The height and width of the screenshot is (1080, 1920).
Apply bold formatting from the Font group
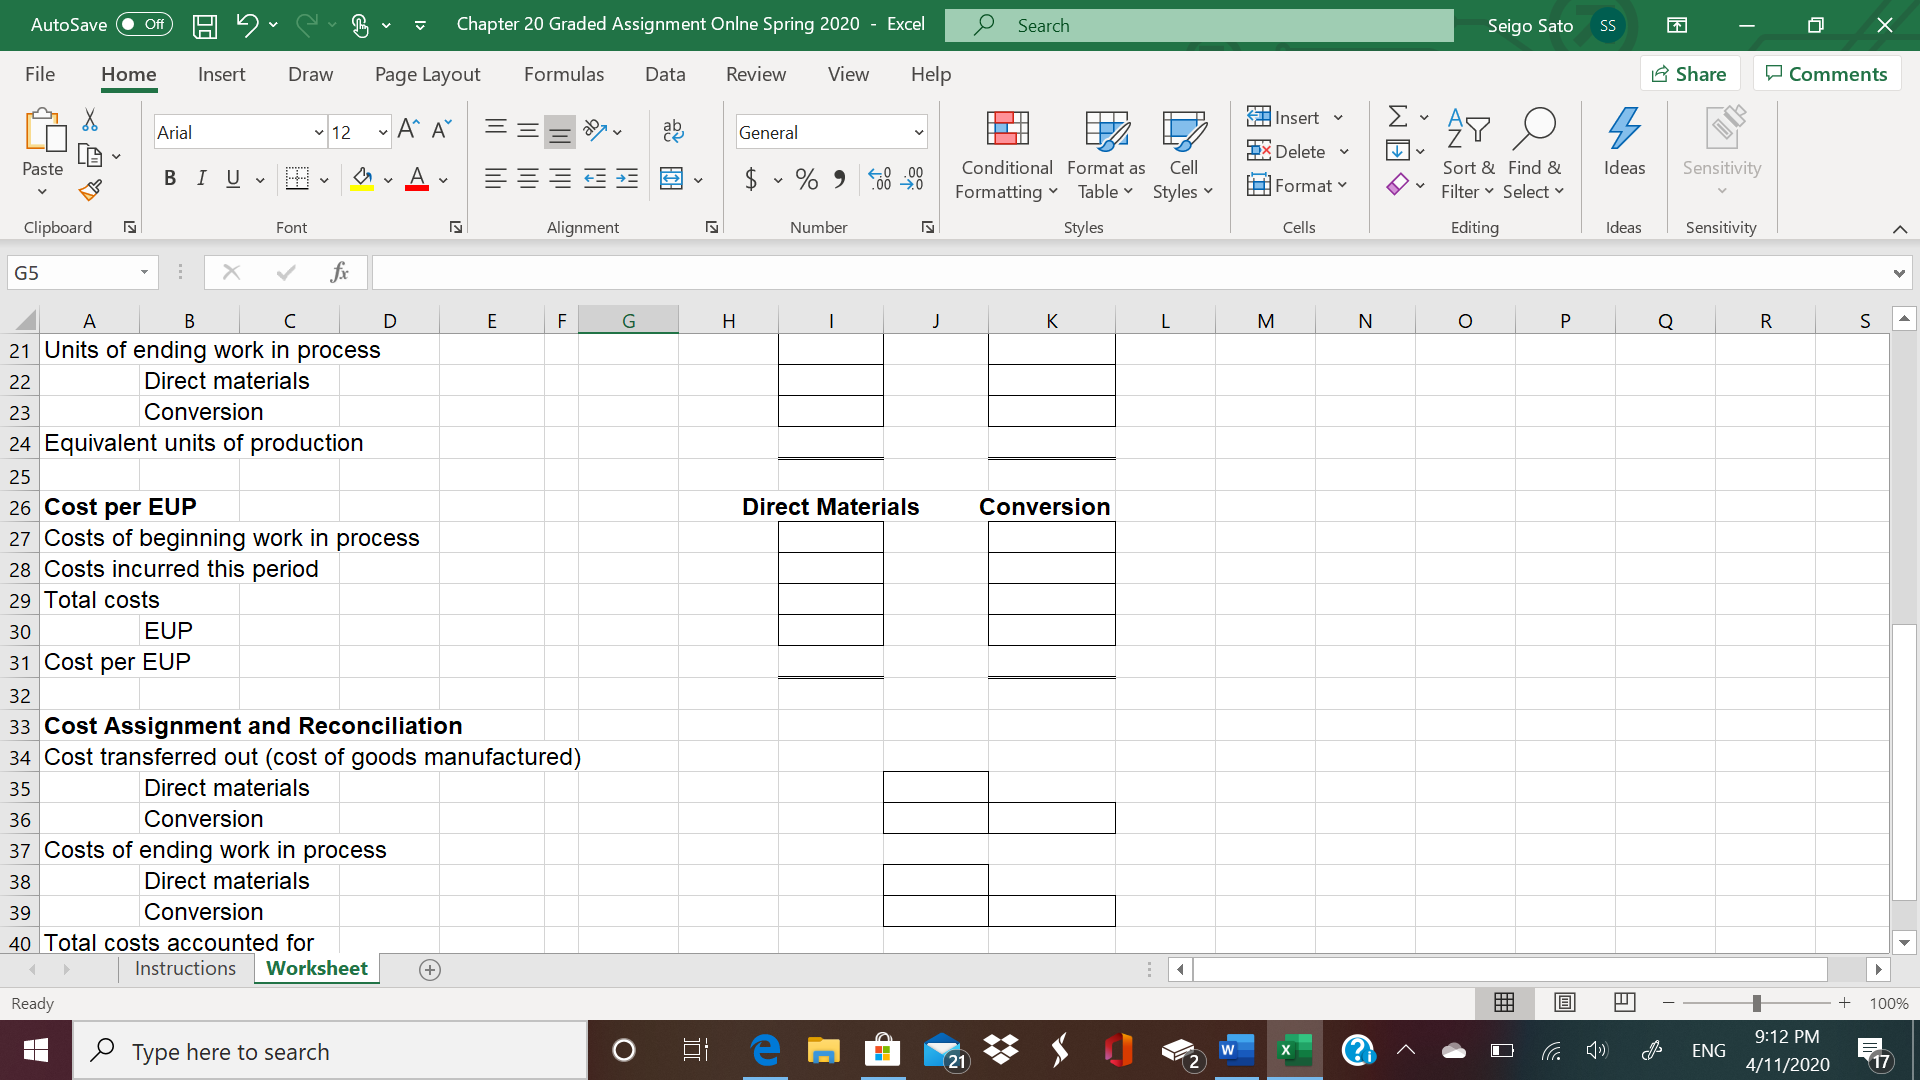point(170,178)
